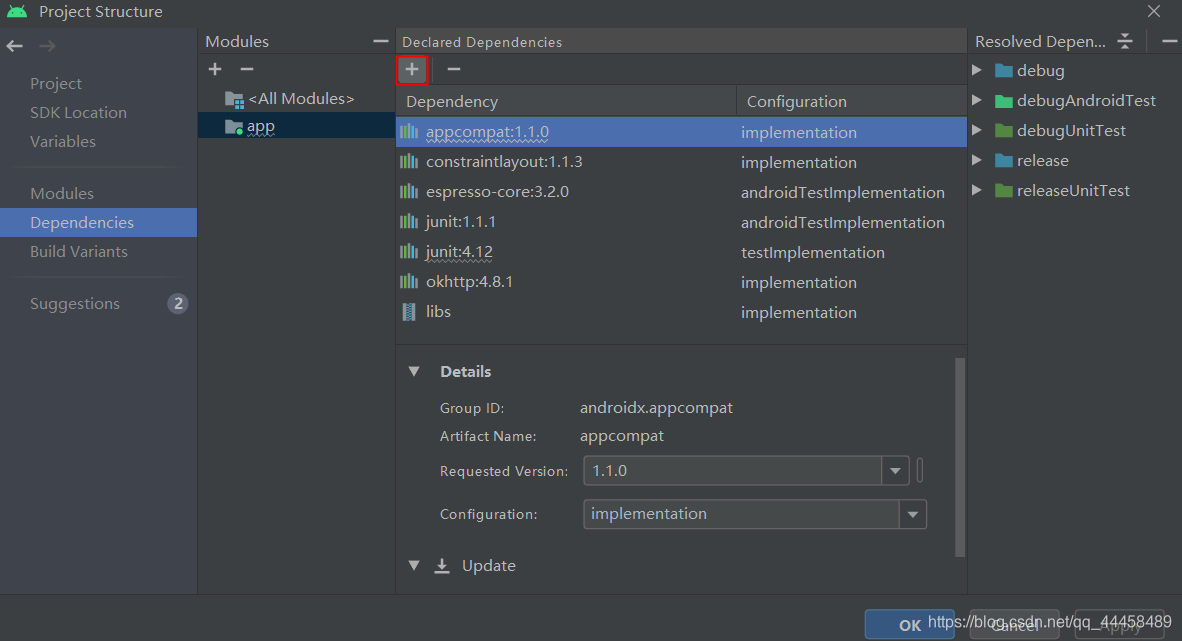
Task: Expand the debug resolved dependencies
Action: coord(977,70)
